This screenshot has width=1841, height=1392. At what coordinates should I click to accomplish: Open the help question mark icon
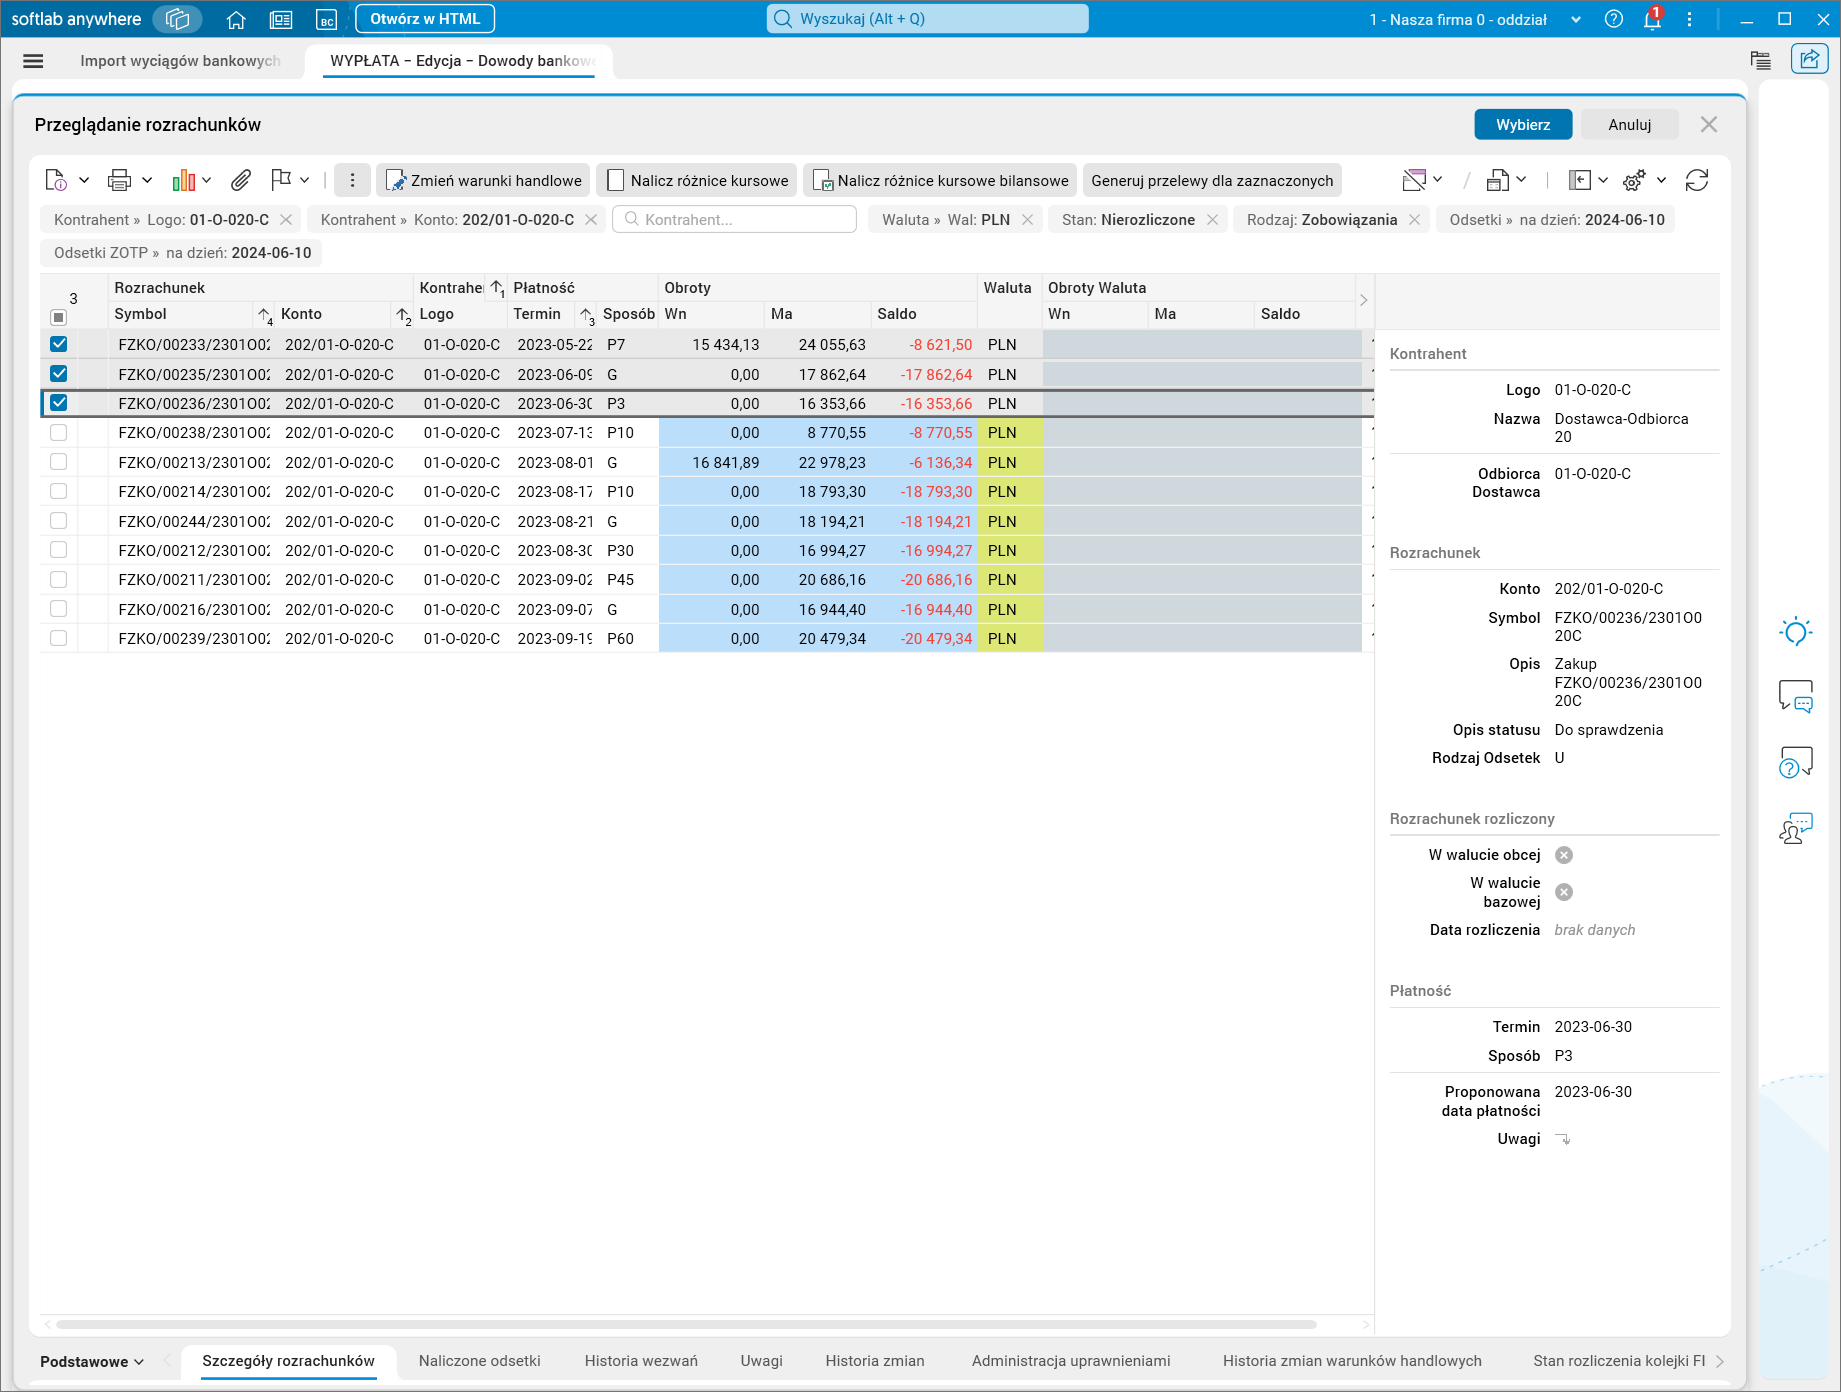[1613, 19]
